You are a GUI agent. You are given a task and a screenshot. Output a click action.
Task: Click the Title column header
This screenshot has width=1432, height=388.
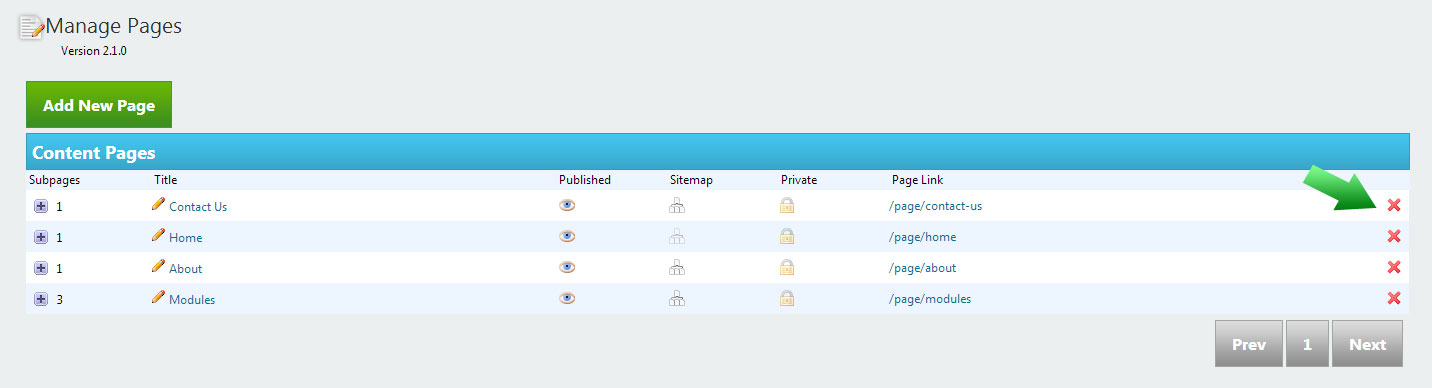tap(165, 180)
